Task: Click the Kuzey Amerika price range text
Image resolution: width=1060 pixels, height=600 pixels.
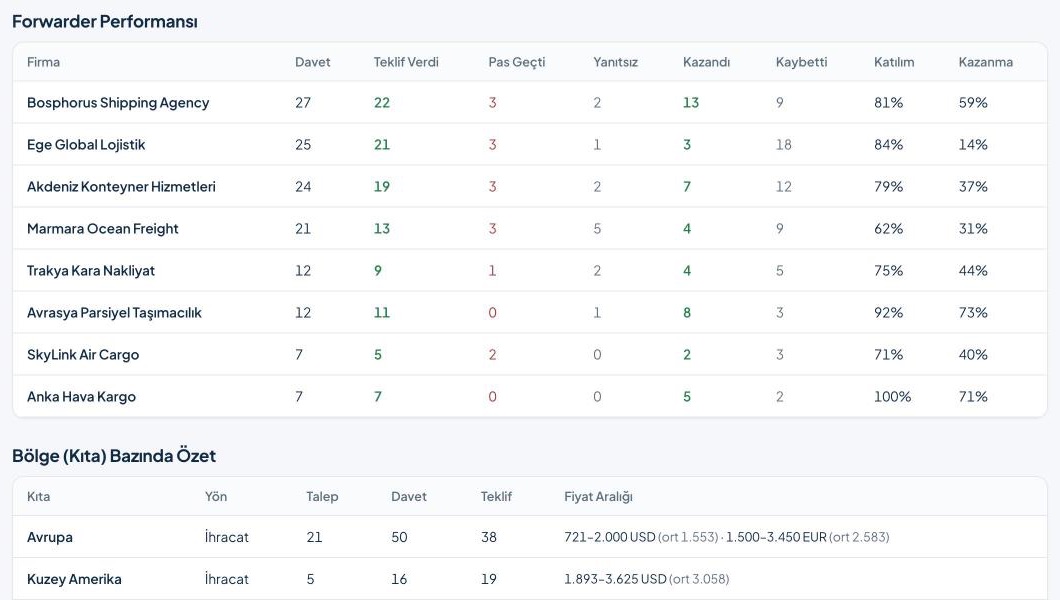Action: point(646,579)
